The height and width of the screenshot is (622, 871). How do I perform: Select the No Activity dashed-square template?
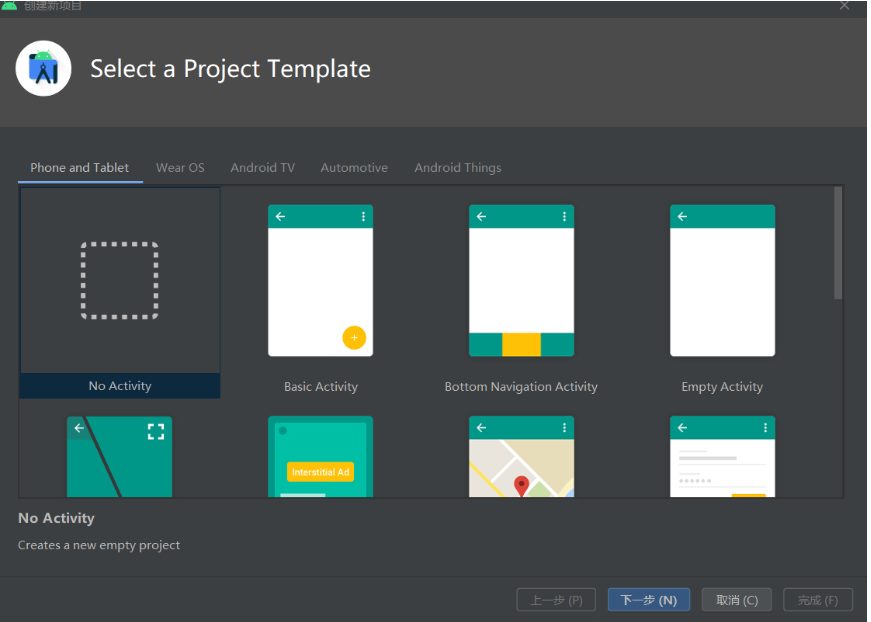tap(119, 280)
